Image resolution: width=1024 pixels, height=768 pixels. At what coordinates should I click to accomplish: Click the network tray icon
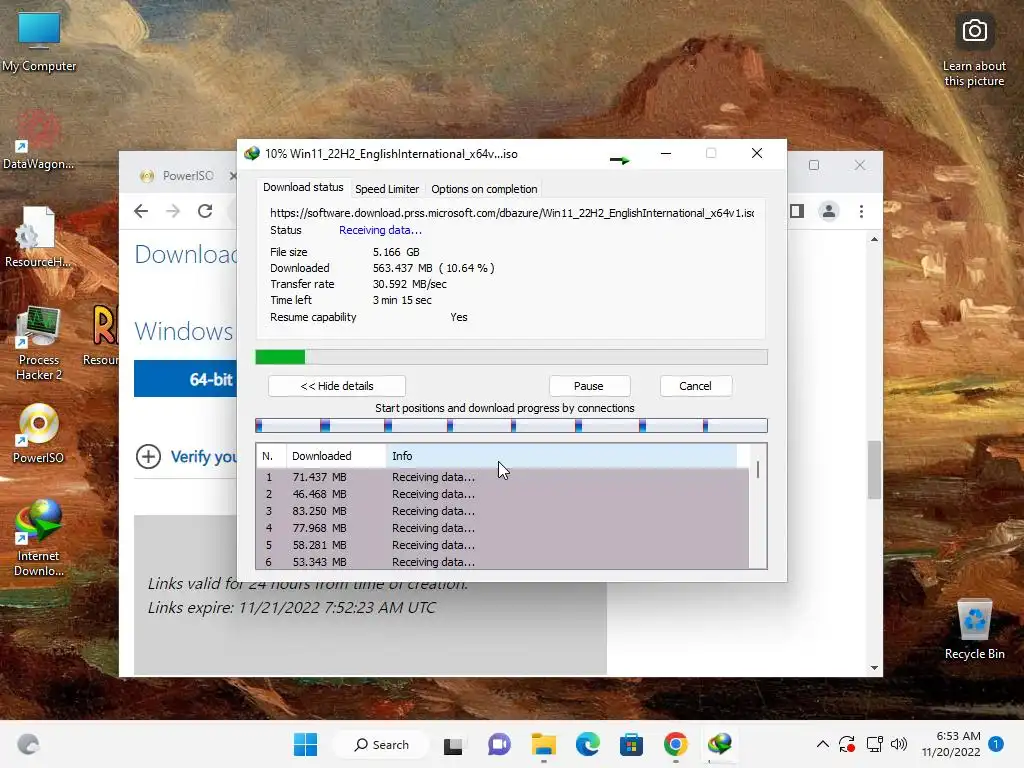pyautogui.click(x=874, y=744)
